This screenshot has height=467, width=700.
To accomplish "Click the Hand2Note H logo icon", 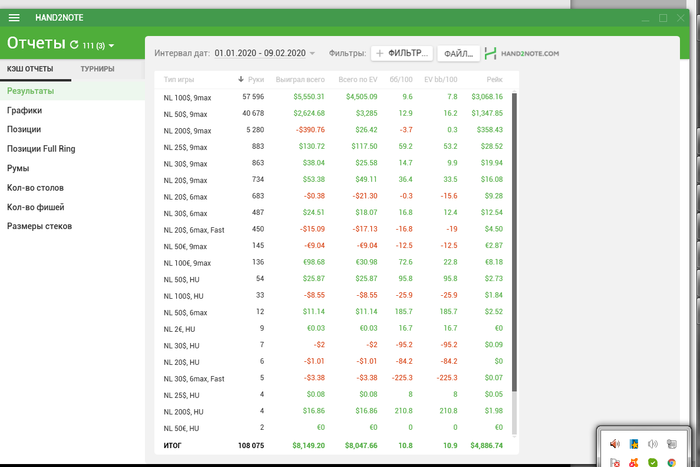I will coord(490,54).
